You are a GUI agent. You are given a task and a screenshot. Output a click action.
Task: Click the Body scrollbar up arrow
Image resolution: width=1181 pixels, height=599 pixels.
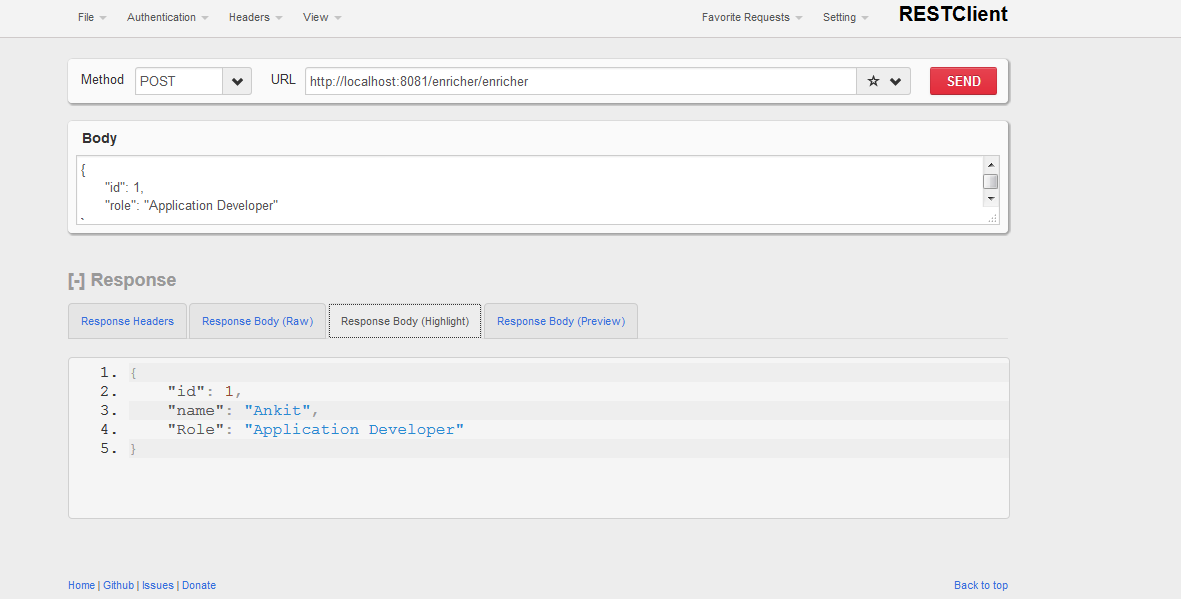991,165
